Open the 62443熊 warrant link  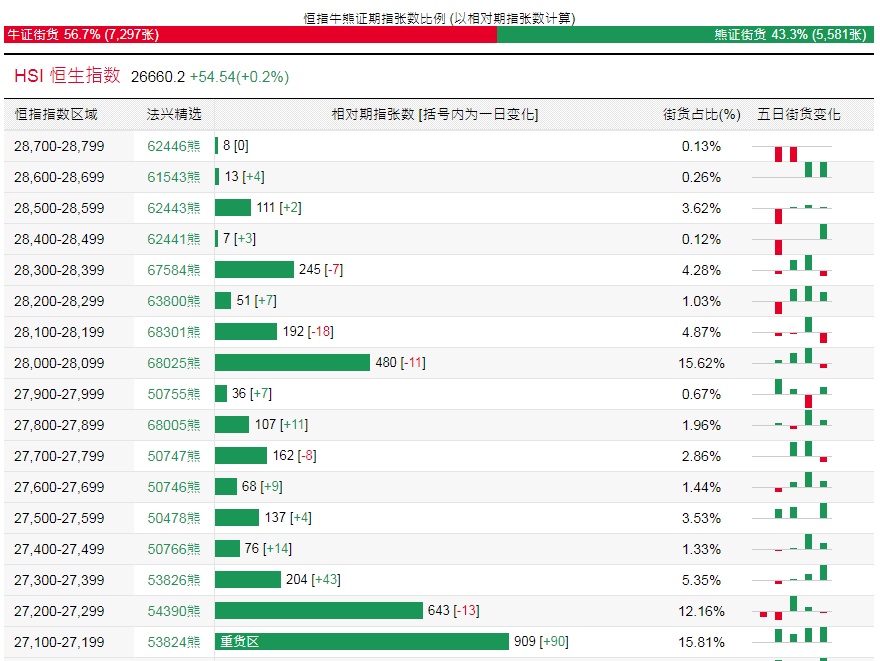(173, 208)
